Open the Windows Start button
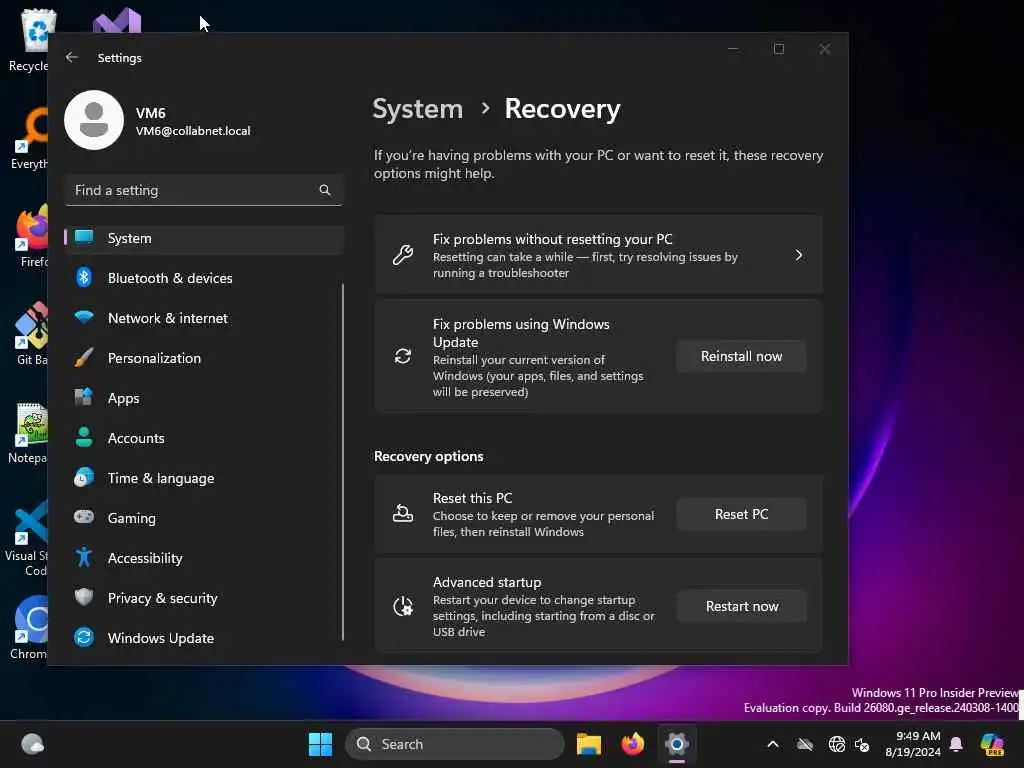 pos(320,744)
